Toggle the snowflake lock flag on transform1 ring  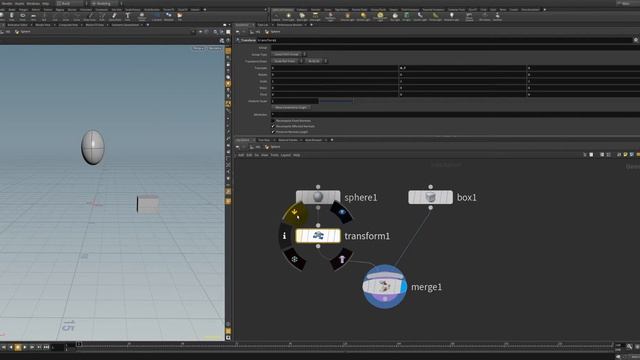[294, 259]
